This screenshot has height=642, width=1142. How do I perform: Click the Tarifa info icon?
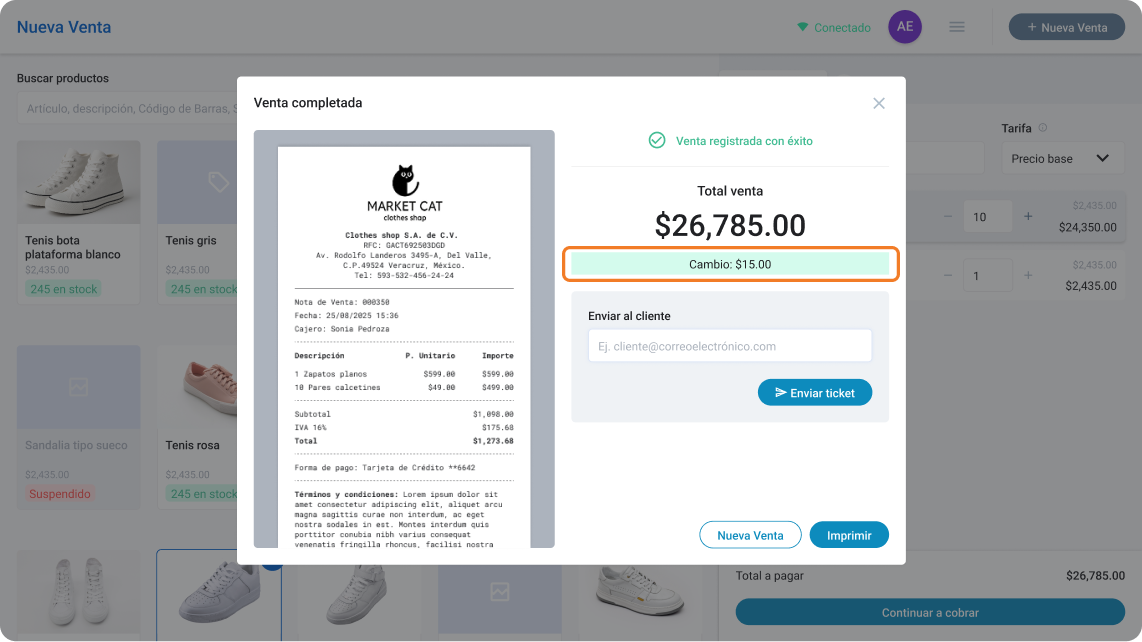(1042, 128)
